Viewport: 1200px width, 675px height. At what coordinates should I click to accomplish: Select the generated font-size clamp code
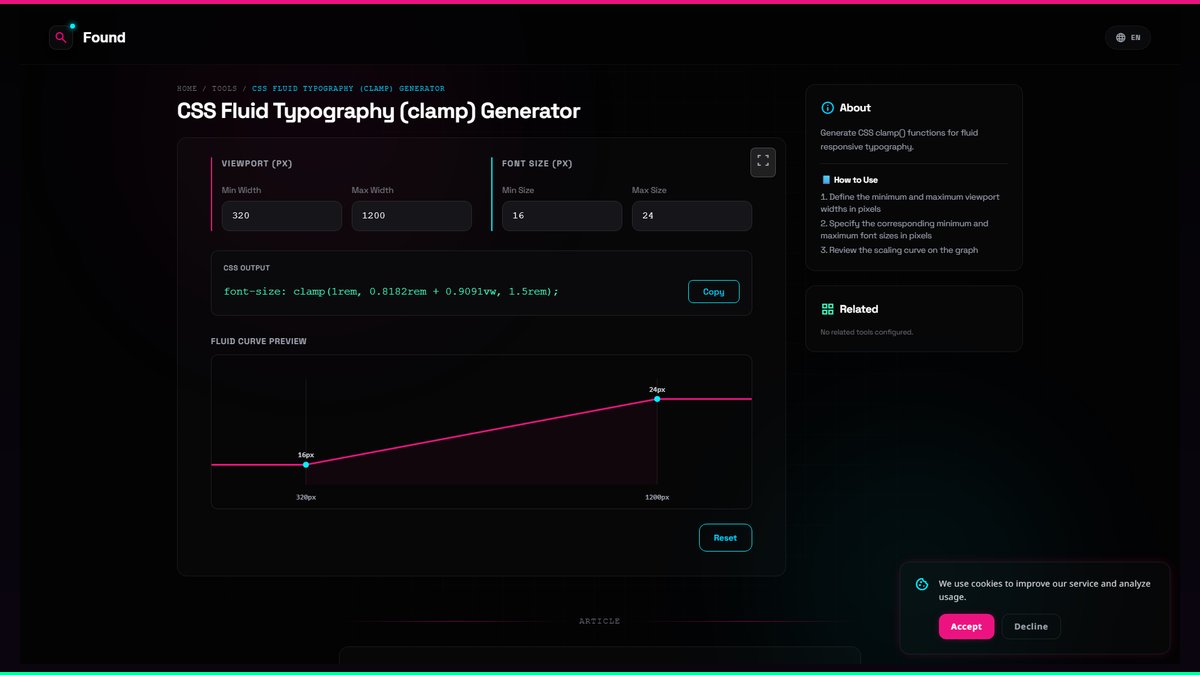pos(391,291)
